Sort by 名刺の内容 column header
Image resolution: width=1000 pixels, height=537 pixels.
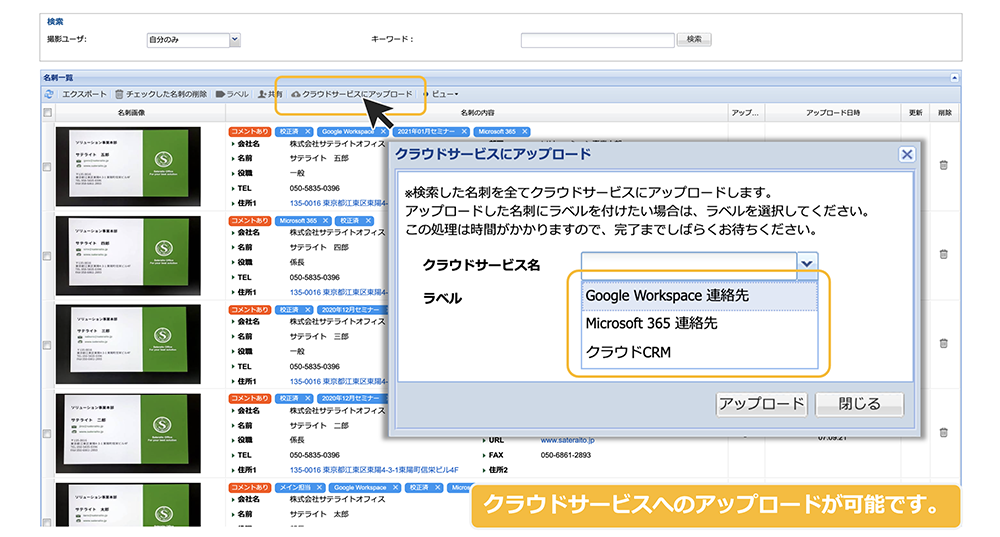[x=477, y=113]
